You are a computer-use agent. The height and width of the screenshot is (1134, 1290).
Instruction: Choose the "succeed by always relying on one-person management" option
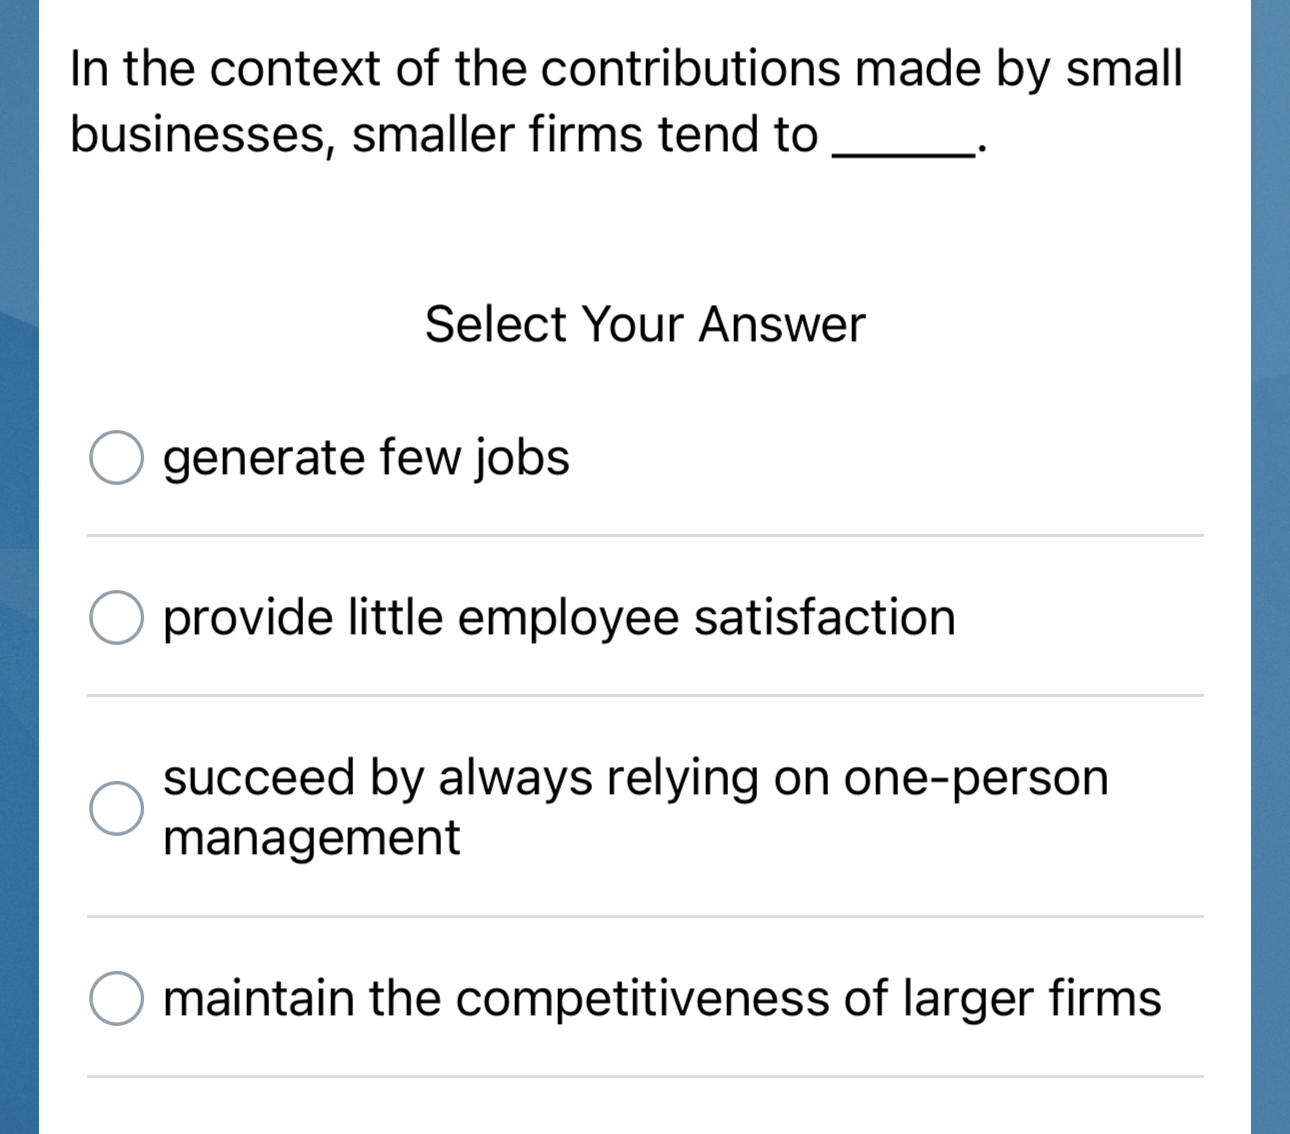116,808
